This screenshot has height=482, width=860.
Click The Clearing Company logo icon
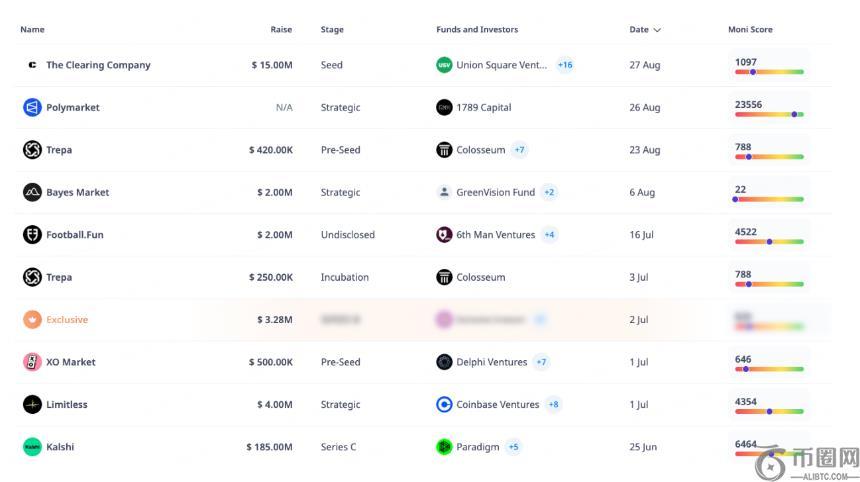point(32,65)
